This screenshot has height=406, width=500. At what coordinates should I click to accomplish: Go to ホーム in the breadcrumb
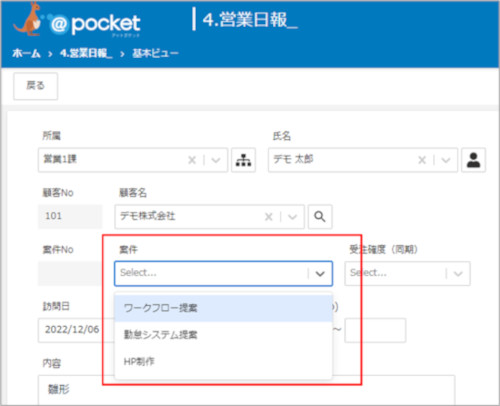[x=26, y=53]
